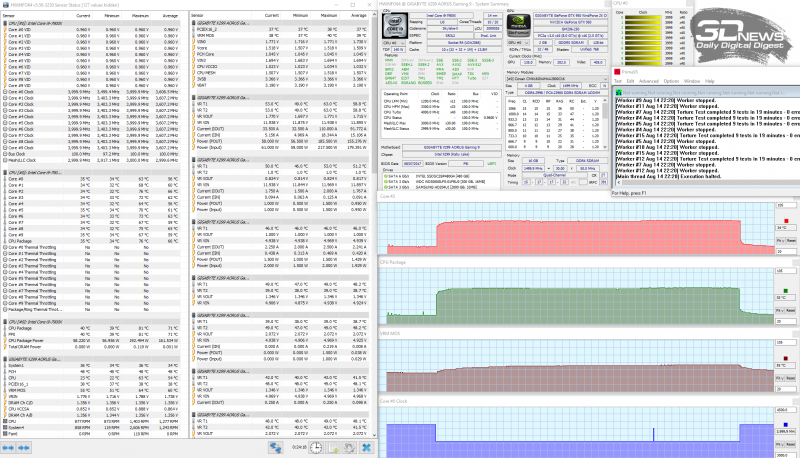Select the VRM MOS row in right panel
800x458 pixels.
(x=281, y=36)
